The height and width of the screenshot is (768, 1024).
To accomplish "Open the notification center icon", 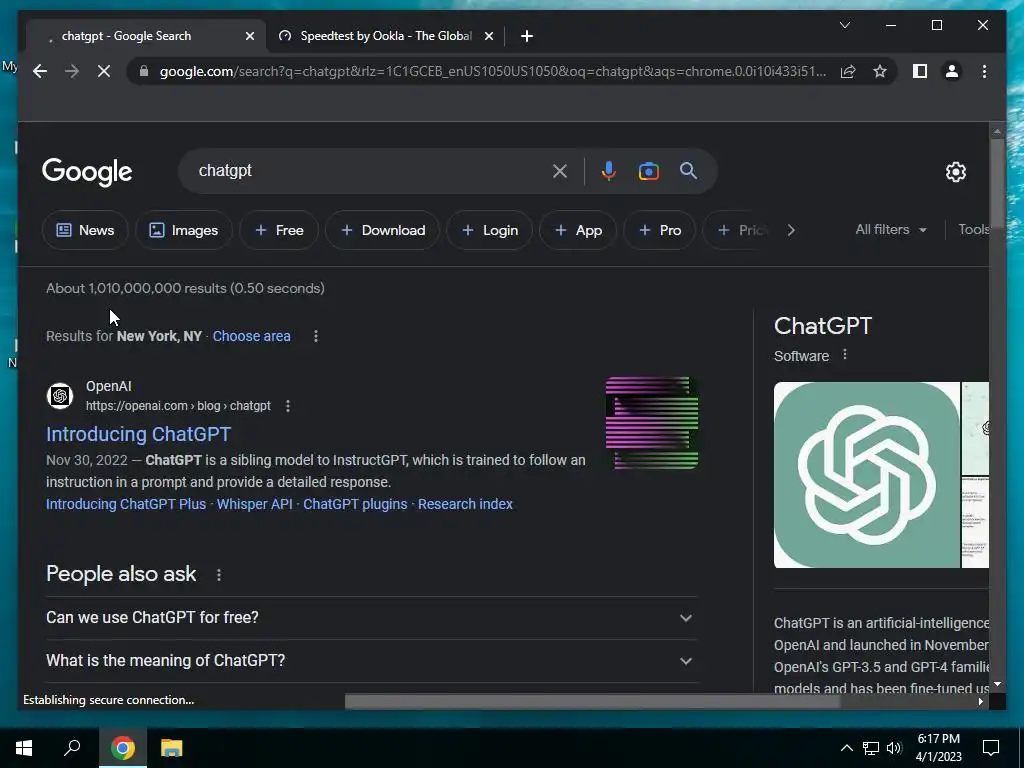I will click(x=991, y=748).
